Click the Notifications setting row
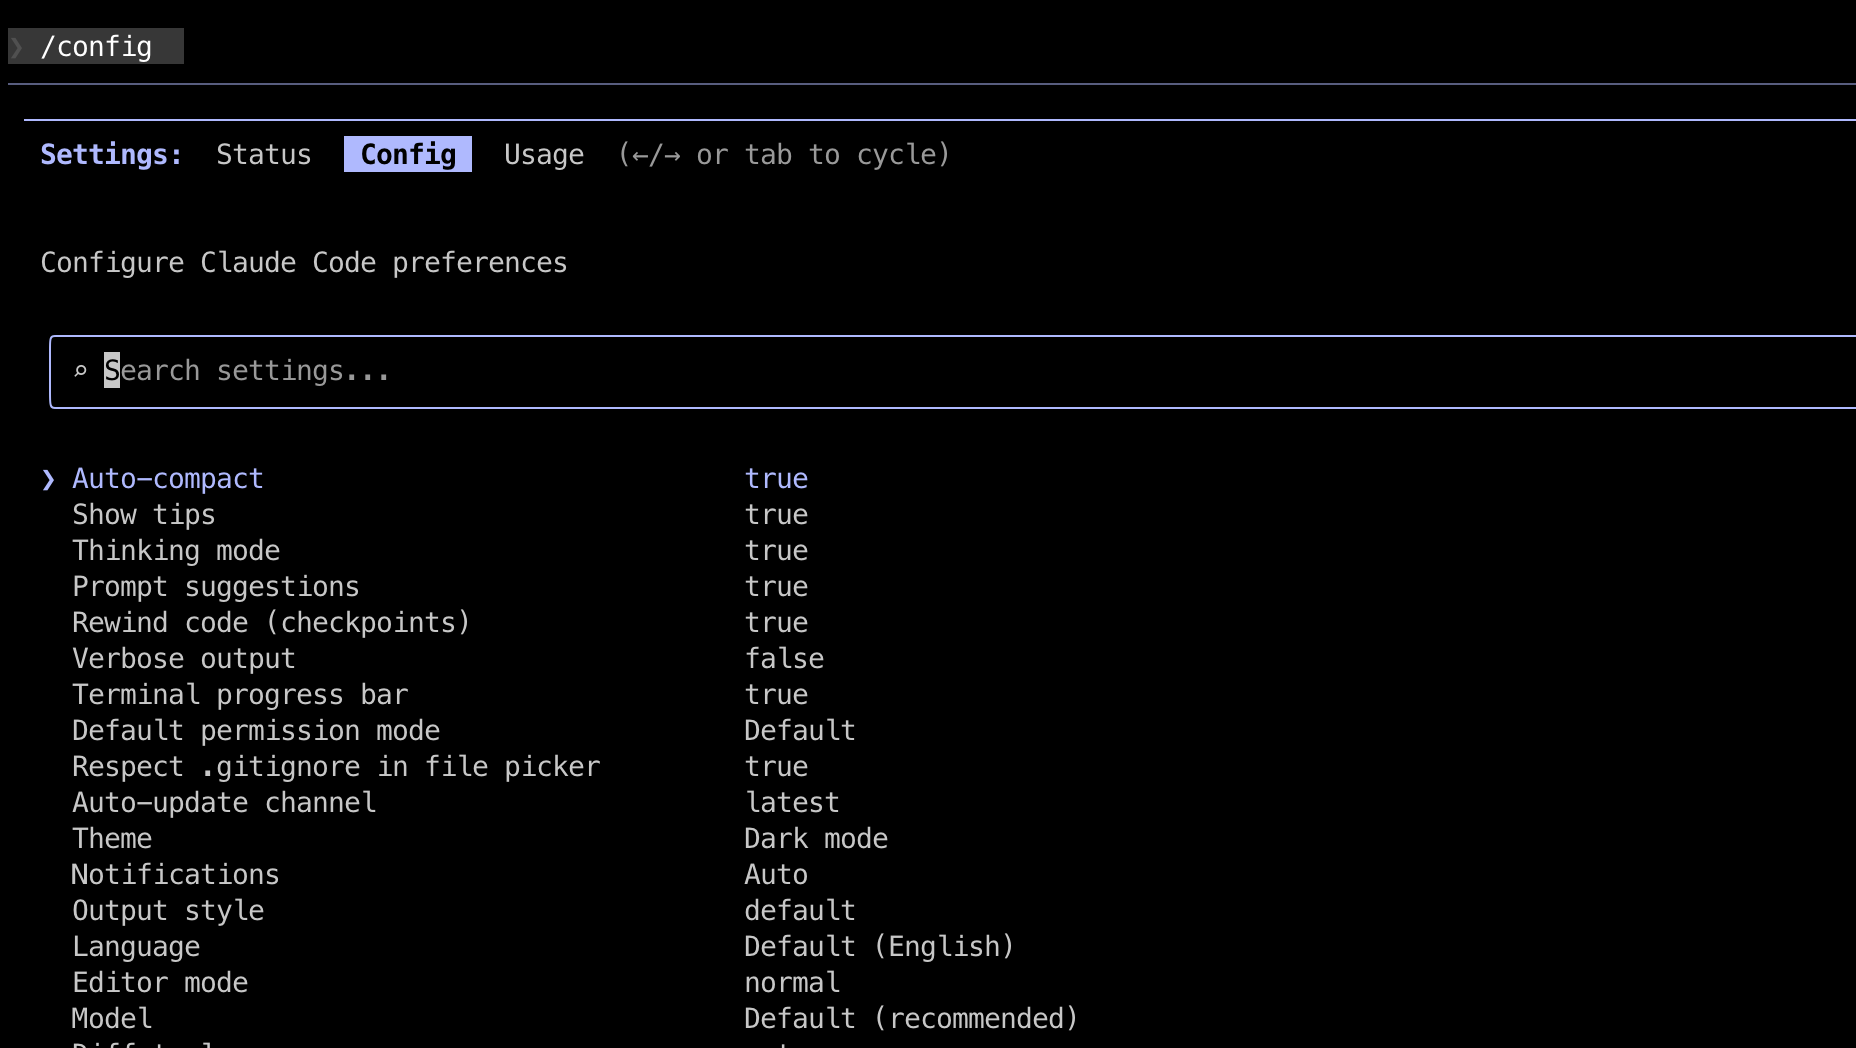 (175, 875)
